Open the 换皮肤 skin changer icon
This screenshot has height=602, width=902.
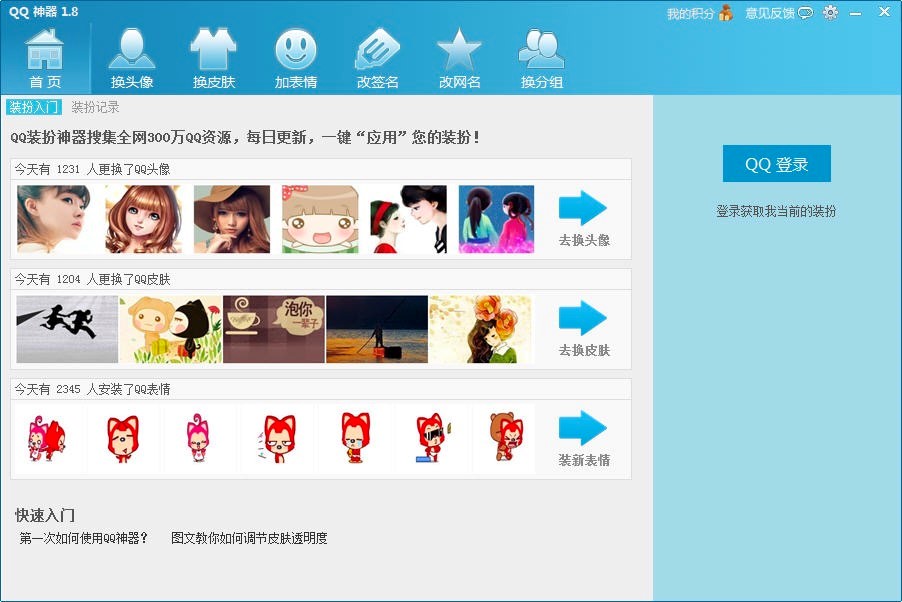[x=213, y=55]
